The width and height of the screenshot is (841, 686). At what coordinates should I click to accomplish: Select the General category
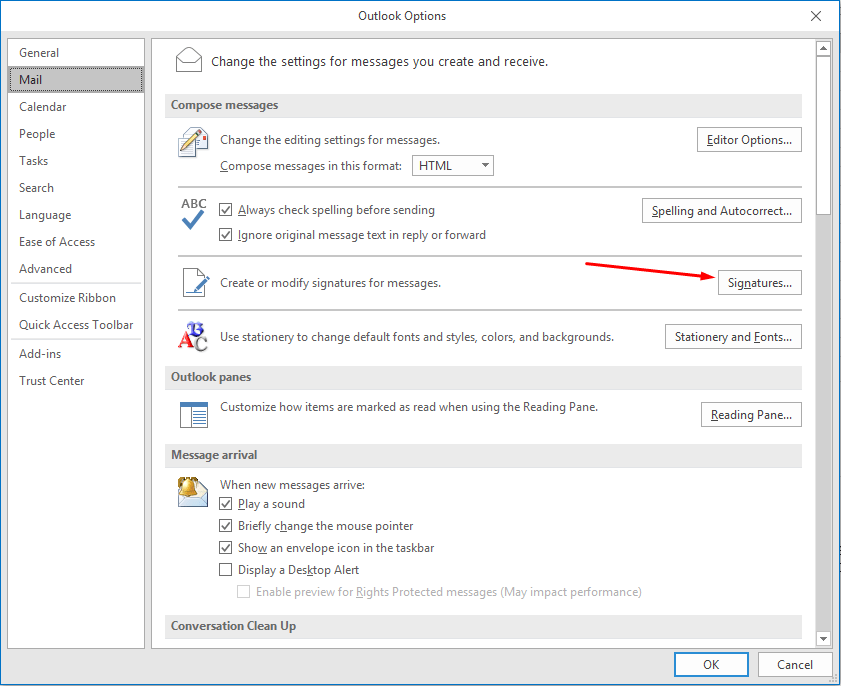click(x=76, y=53)
